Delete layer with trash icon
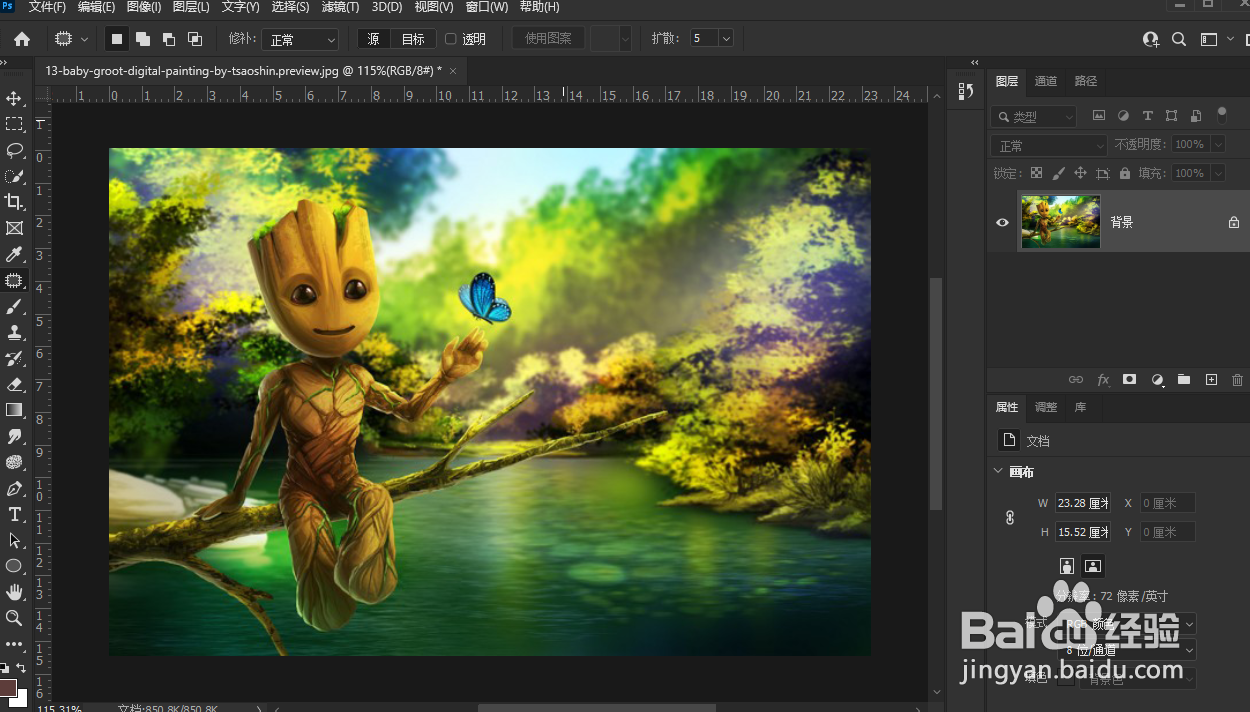This screenshot has height=712, width=1250. tap(1237, 380)
